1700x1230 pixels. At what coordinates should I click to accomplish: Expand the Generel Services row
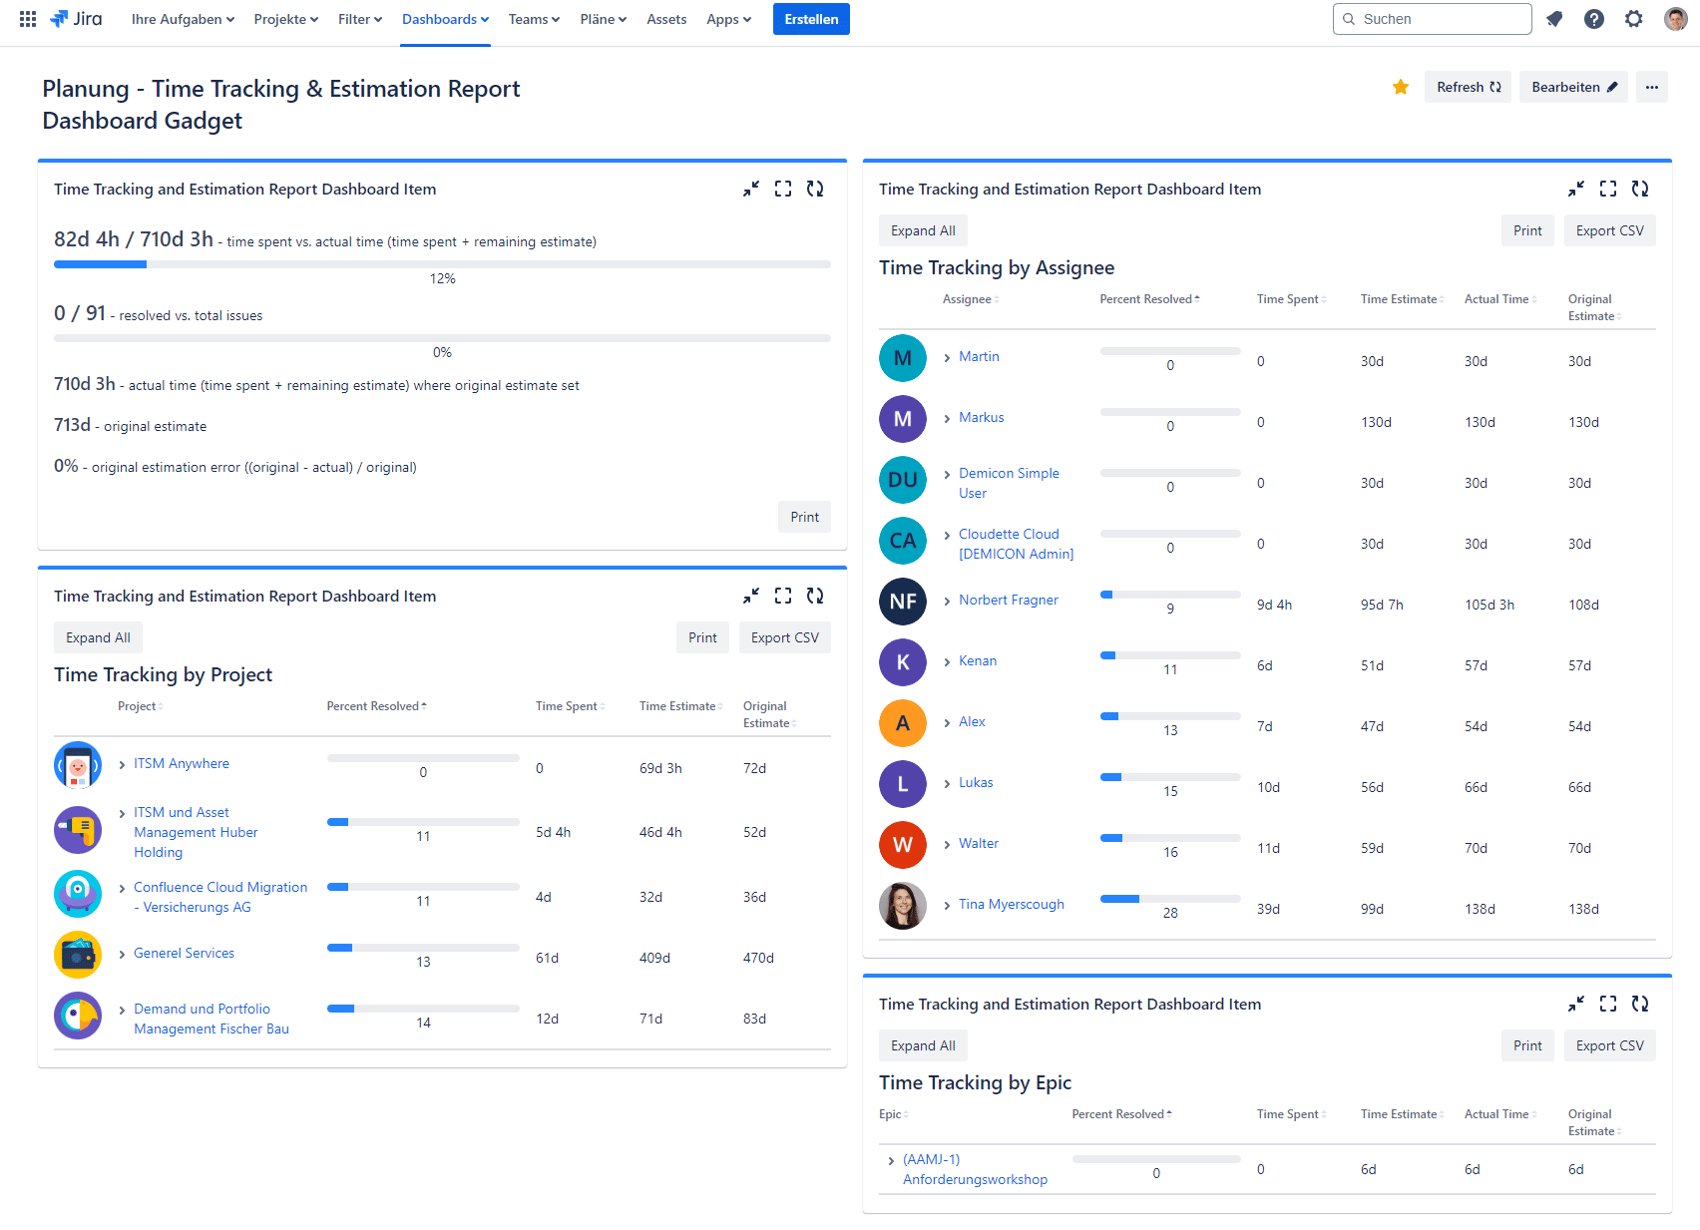[x=122, y=955]
